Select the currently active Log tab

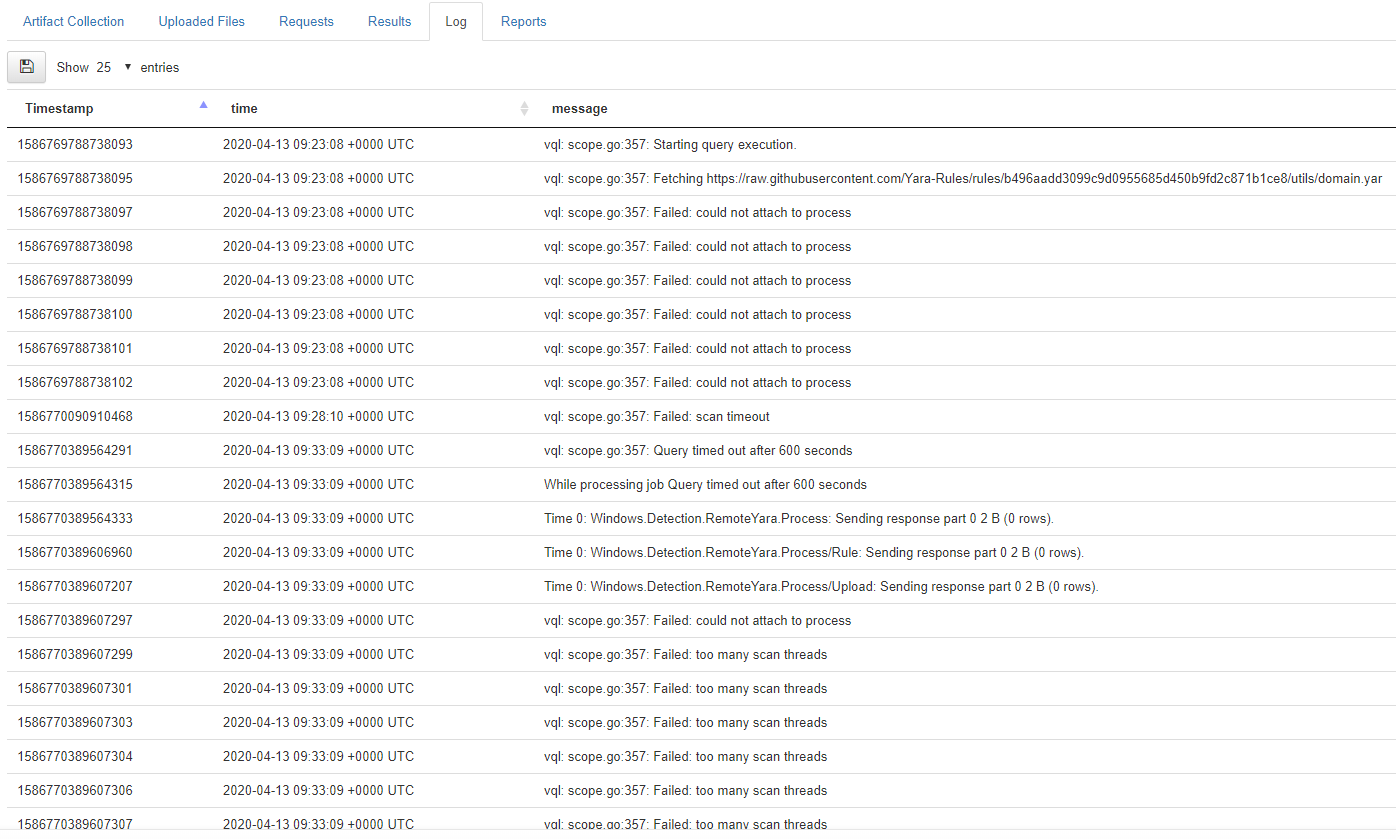456,21
